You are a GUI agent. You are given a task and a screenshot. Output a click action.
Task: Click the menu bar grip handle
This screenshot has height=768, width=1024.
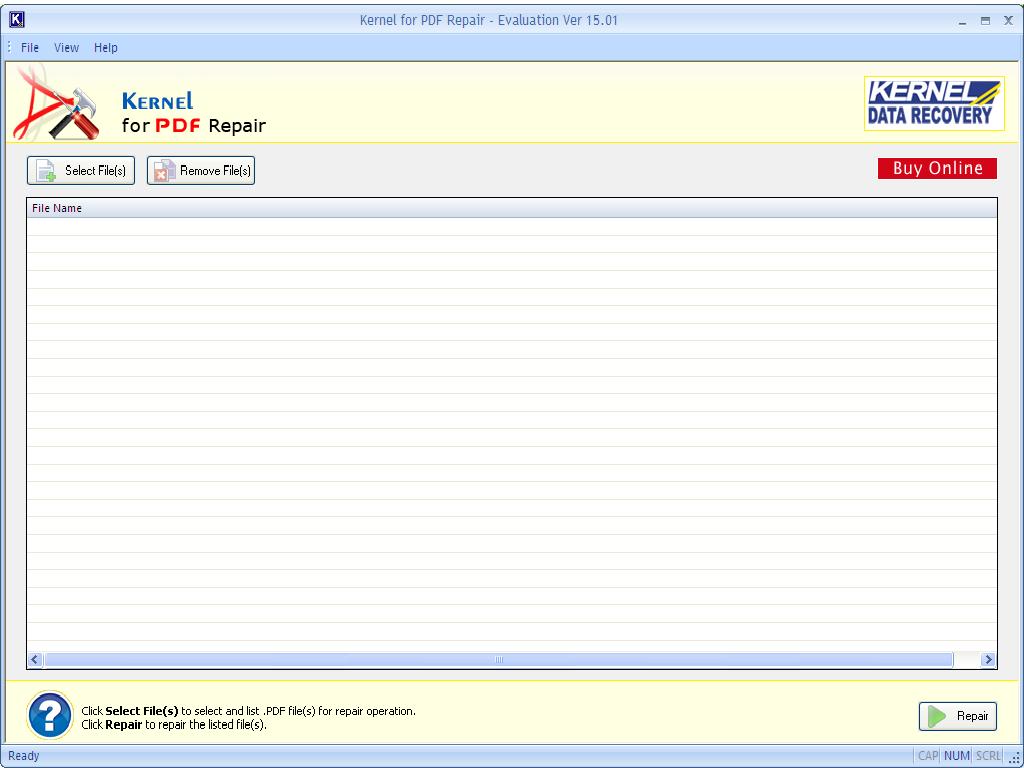[10, 48]
